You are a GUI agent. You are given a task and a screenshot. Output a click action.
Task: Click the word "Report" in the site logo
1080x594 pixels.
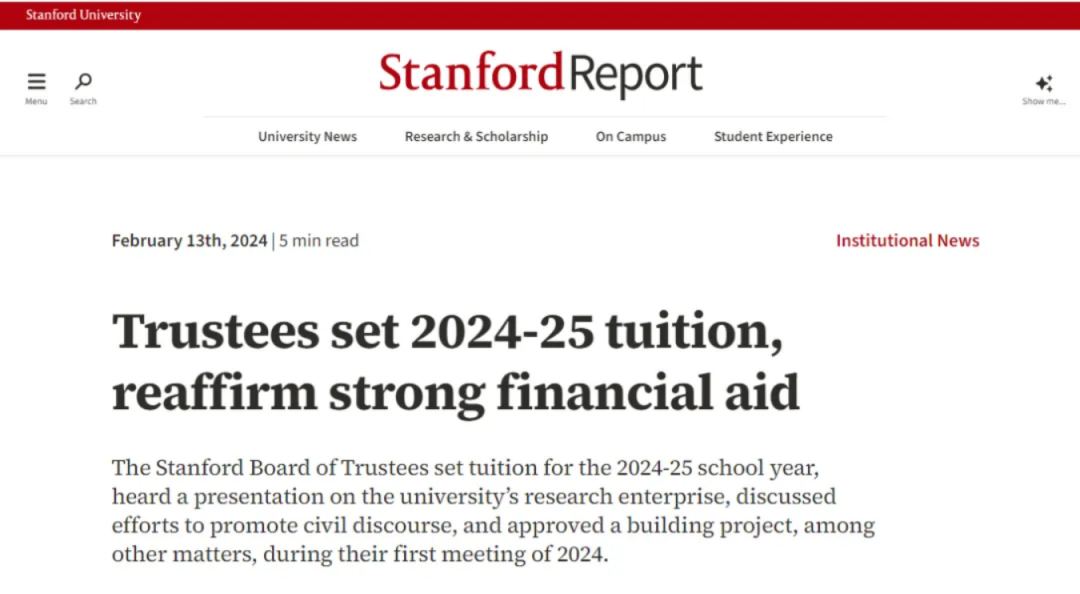point(636,75)
